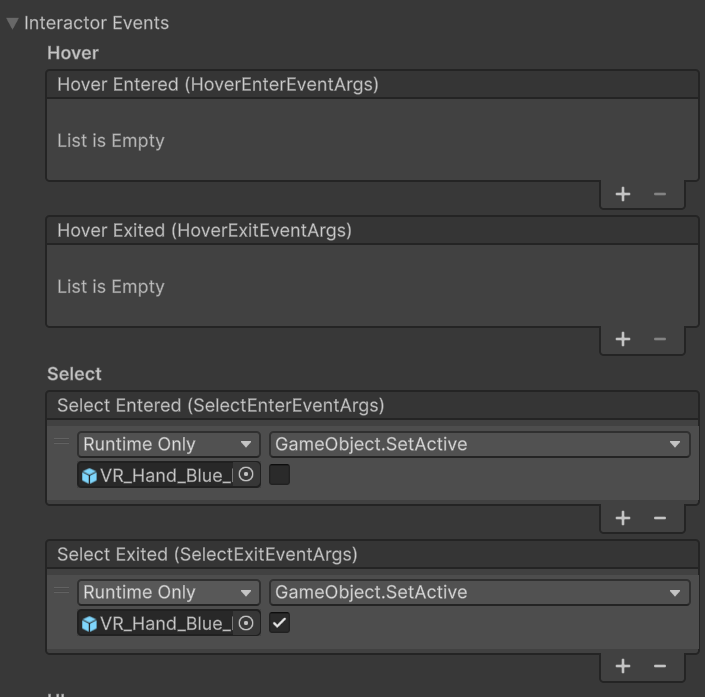Click VR_Hand_Blue object field in Select Entered
The width and height of the screenshot is (705, 697).
click(158, 476)
